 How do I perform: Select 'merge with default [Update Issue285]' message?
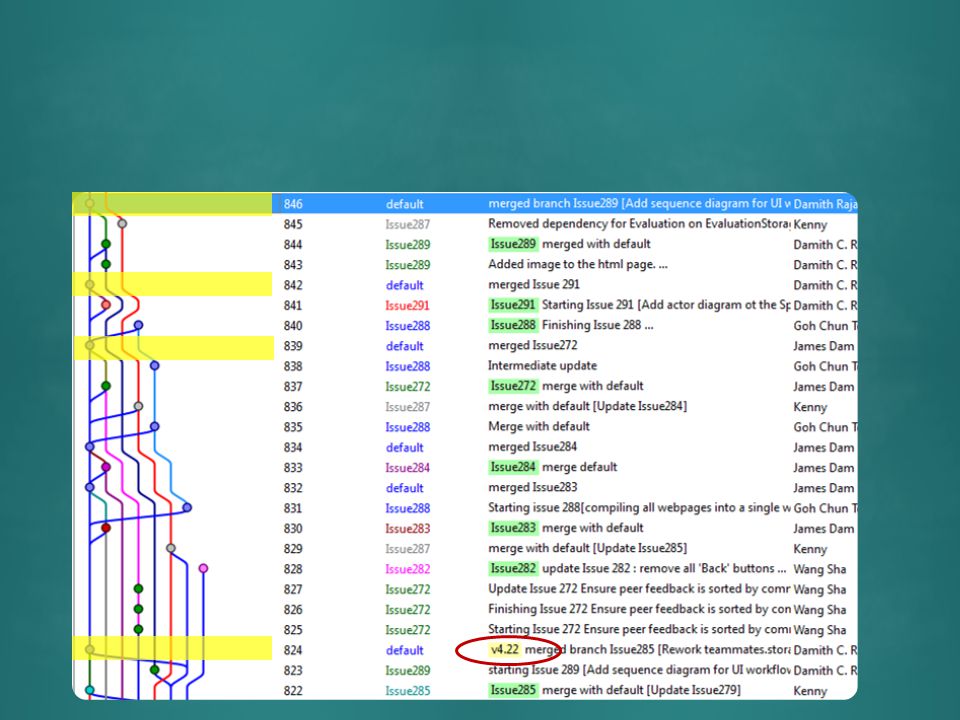click(x=588, y=548)
